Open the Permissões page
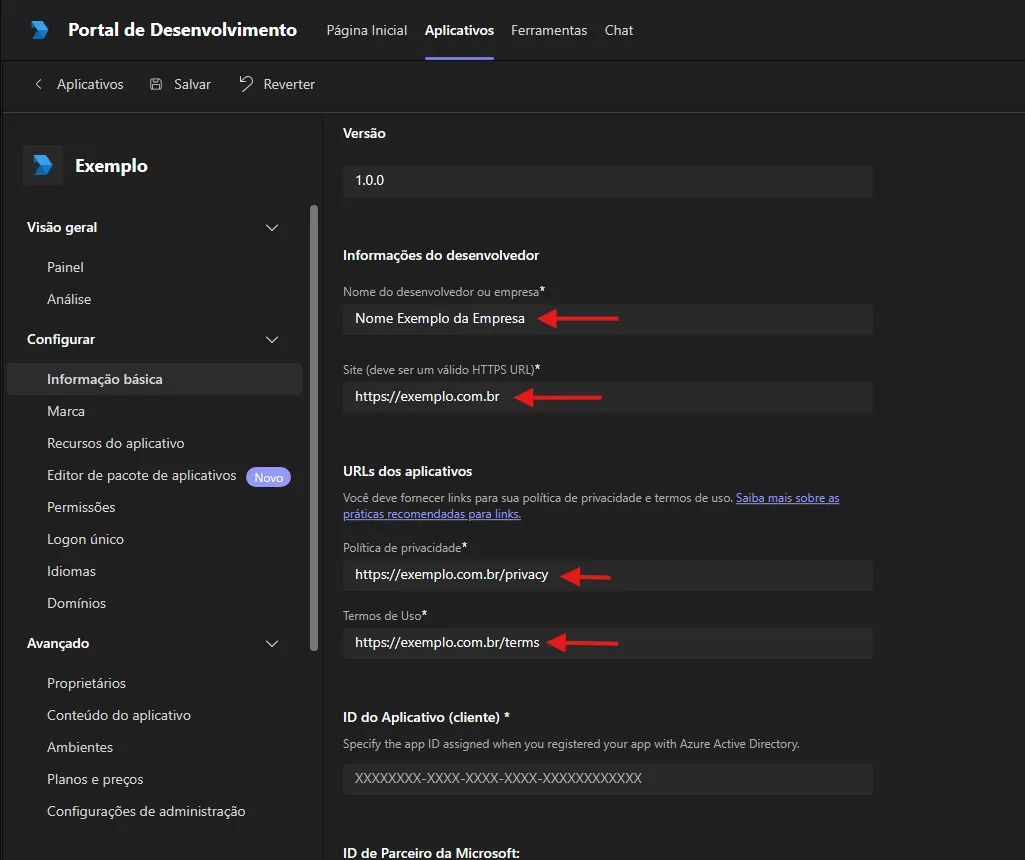Image resolution: width=1025 pixels, height=860 pixels. (x=81, y=507)
